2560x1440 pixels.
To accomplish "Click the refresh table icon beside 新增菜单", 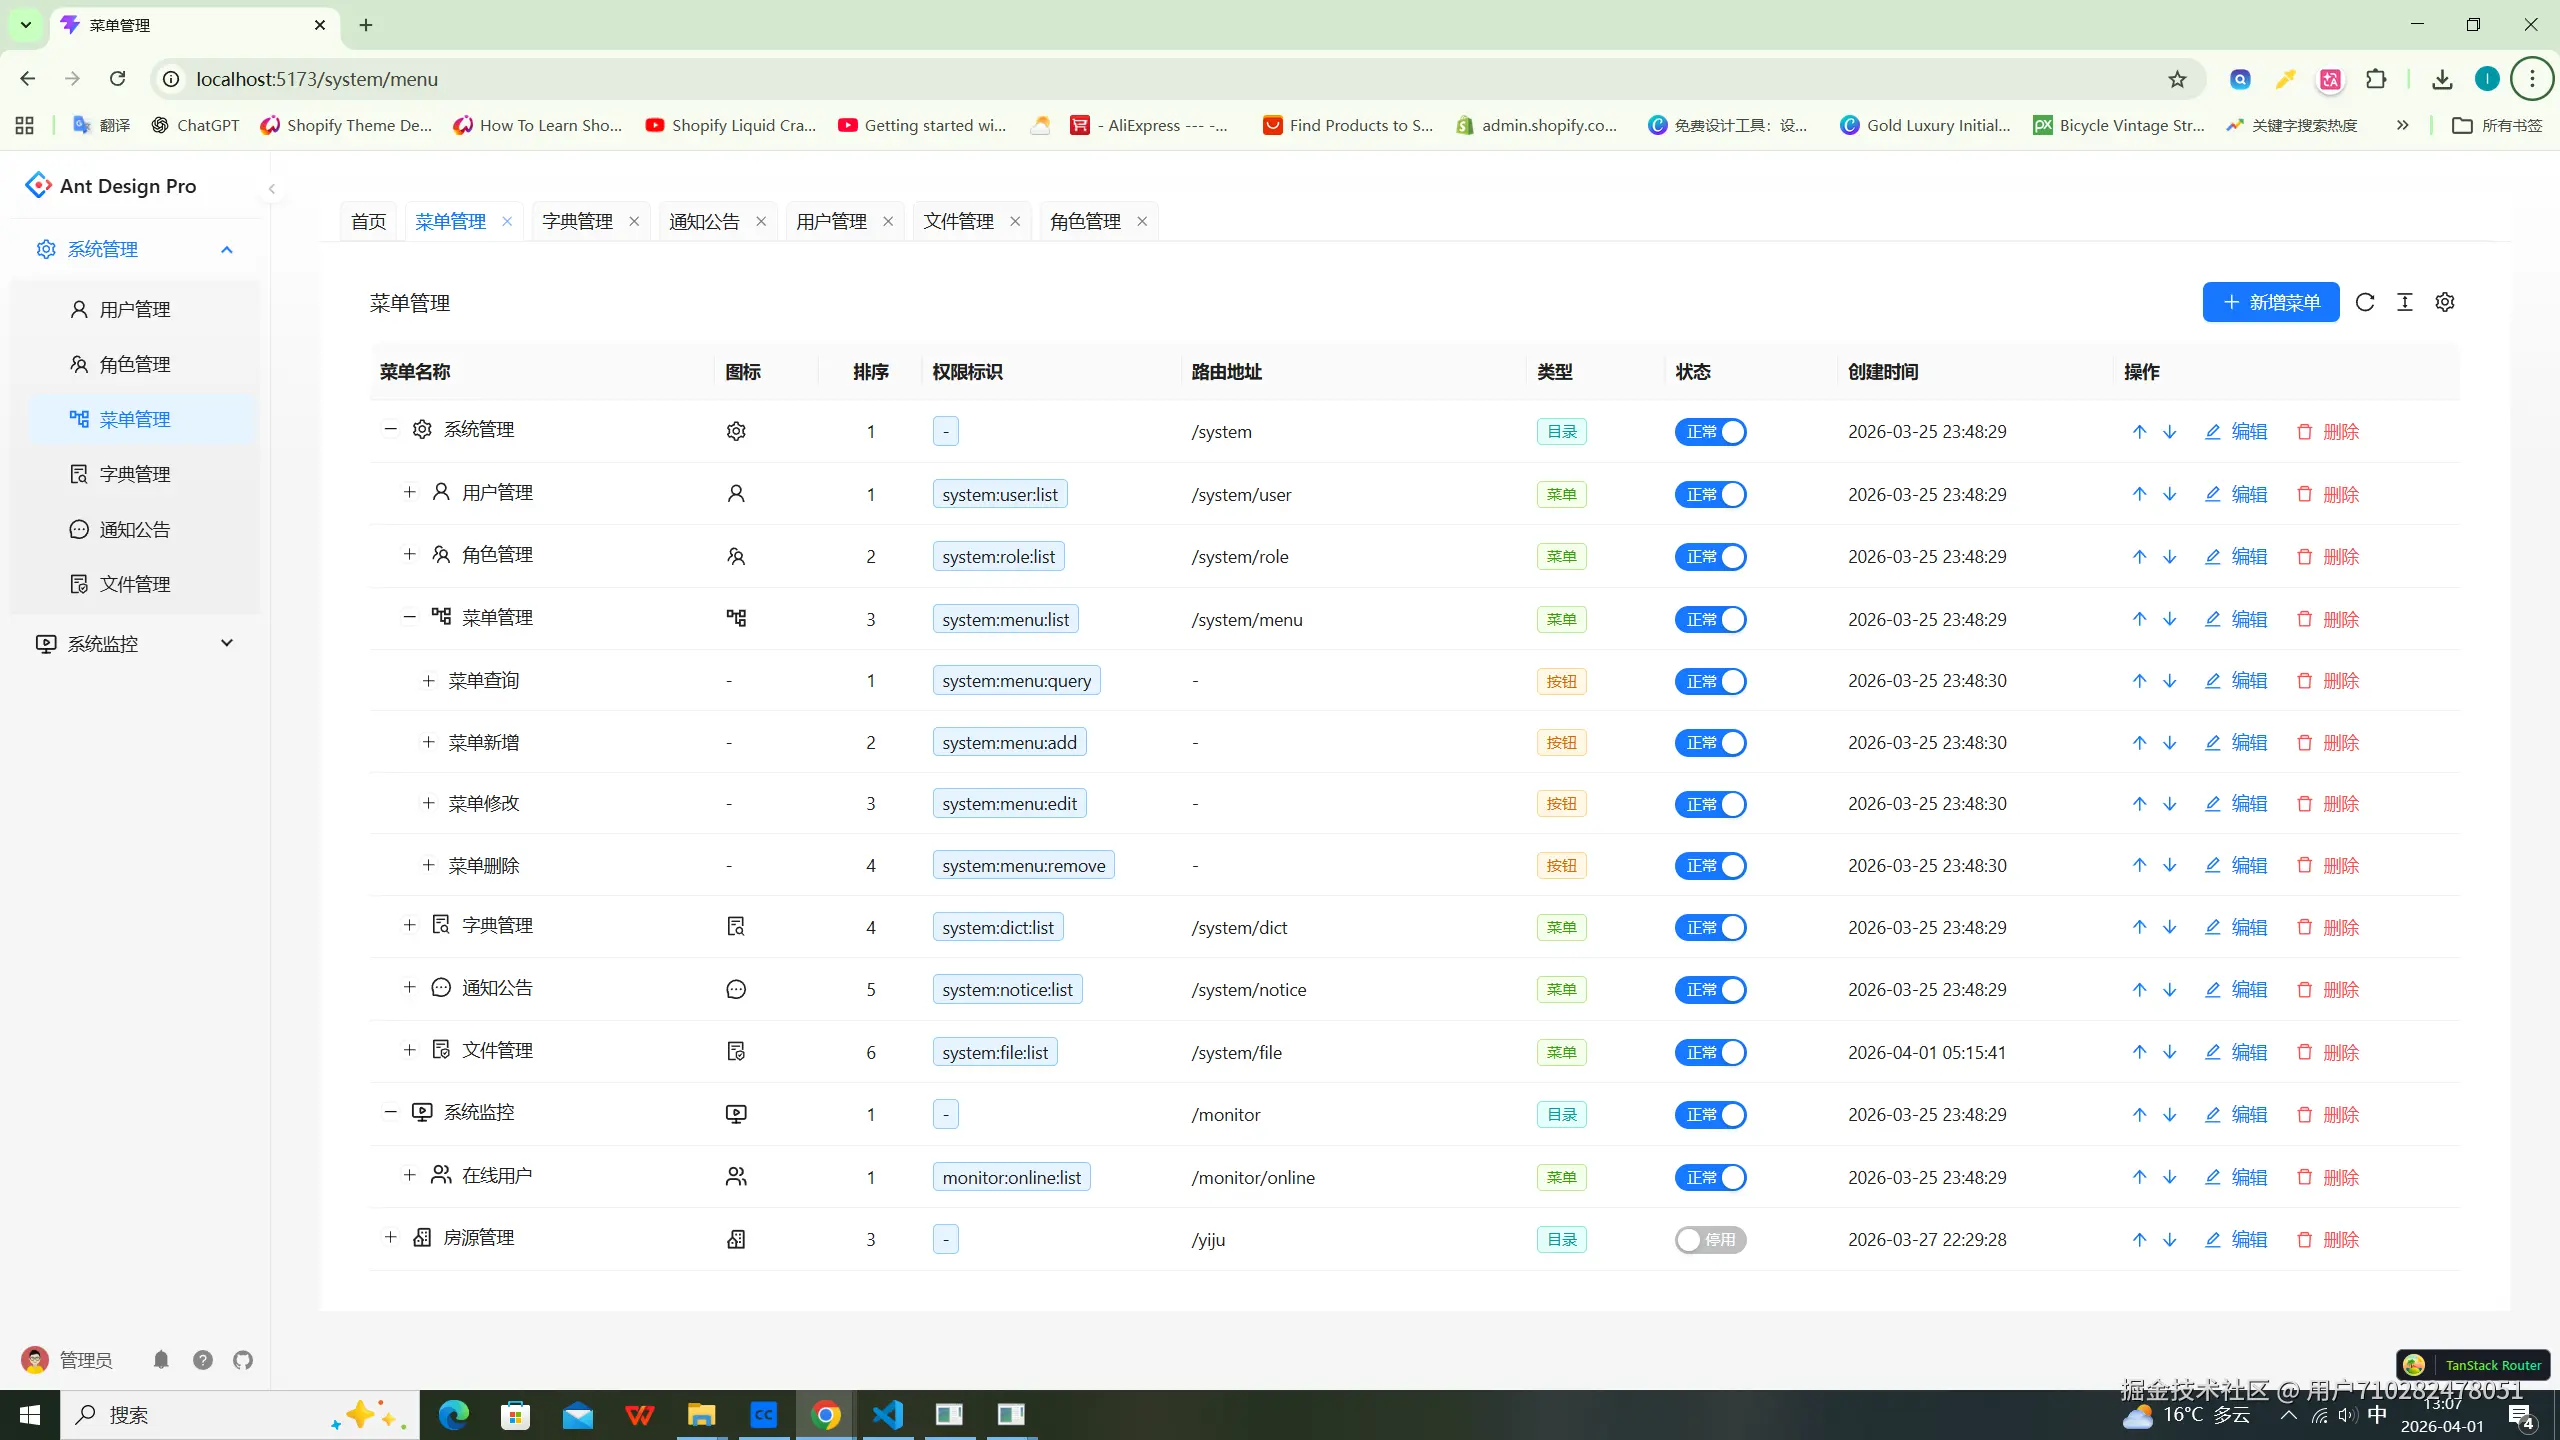I will [2364, 302].
